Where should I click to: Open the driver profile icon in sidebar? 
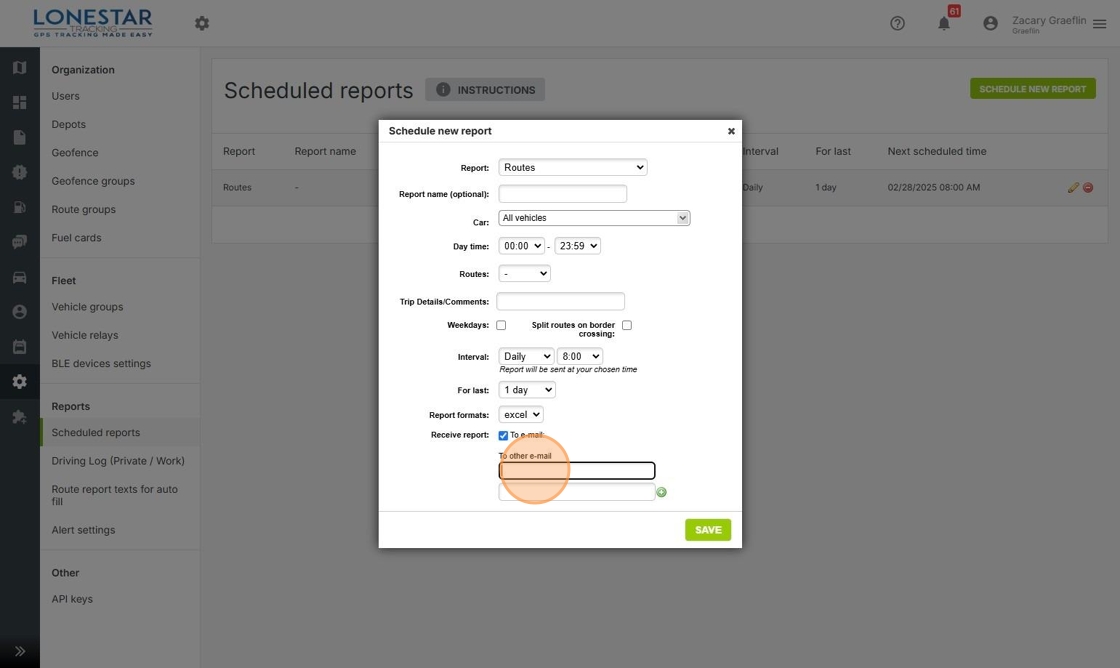tap(19, 311)
